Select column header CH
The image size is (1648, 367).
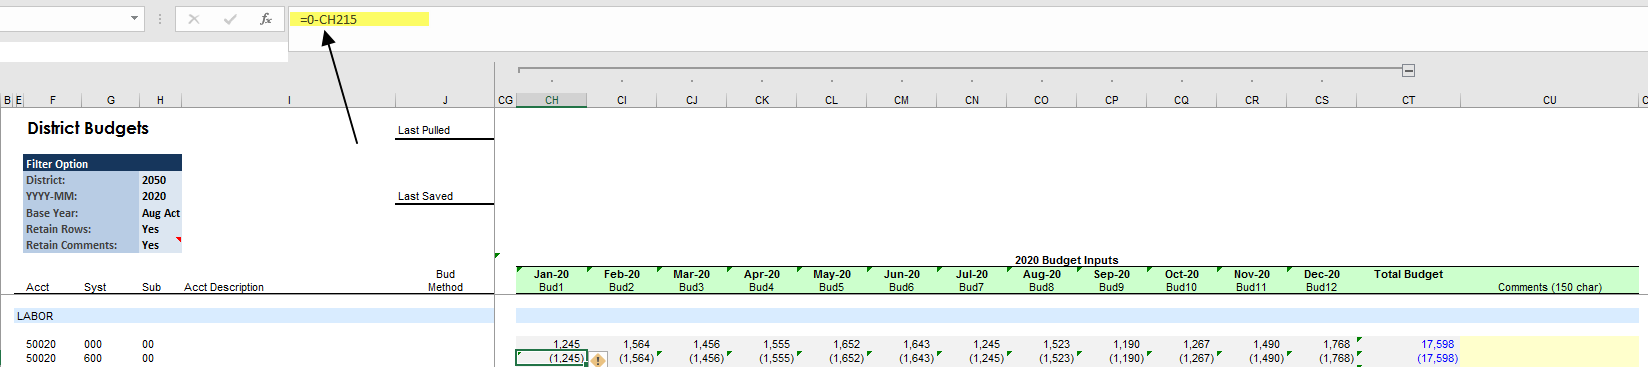pos(552,100)
